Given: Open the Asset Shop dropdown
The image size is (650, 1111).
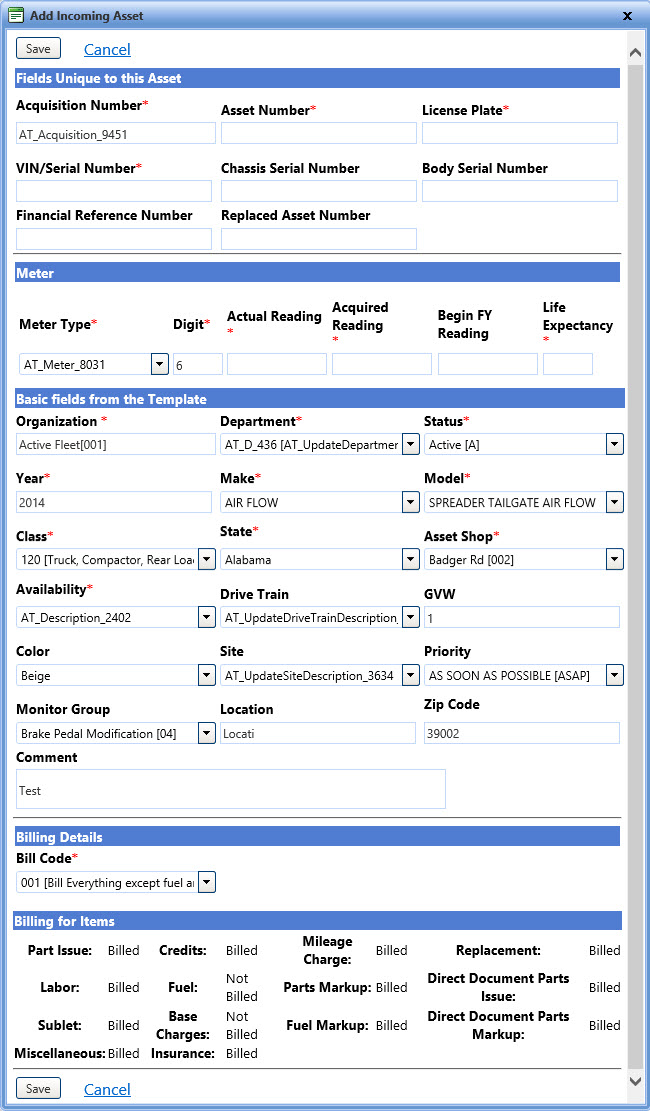Looking at the screenshot, I should pos(615,560).
